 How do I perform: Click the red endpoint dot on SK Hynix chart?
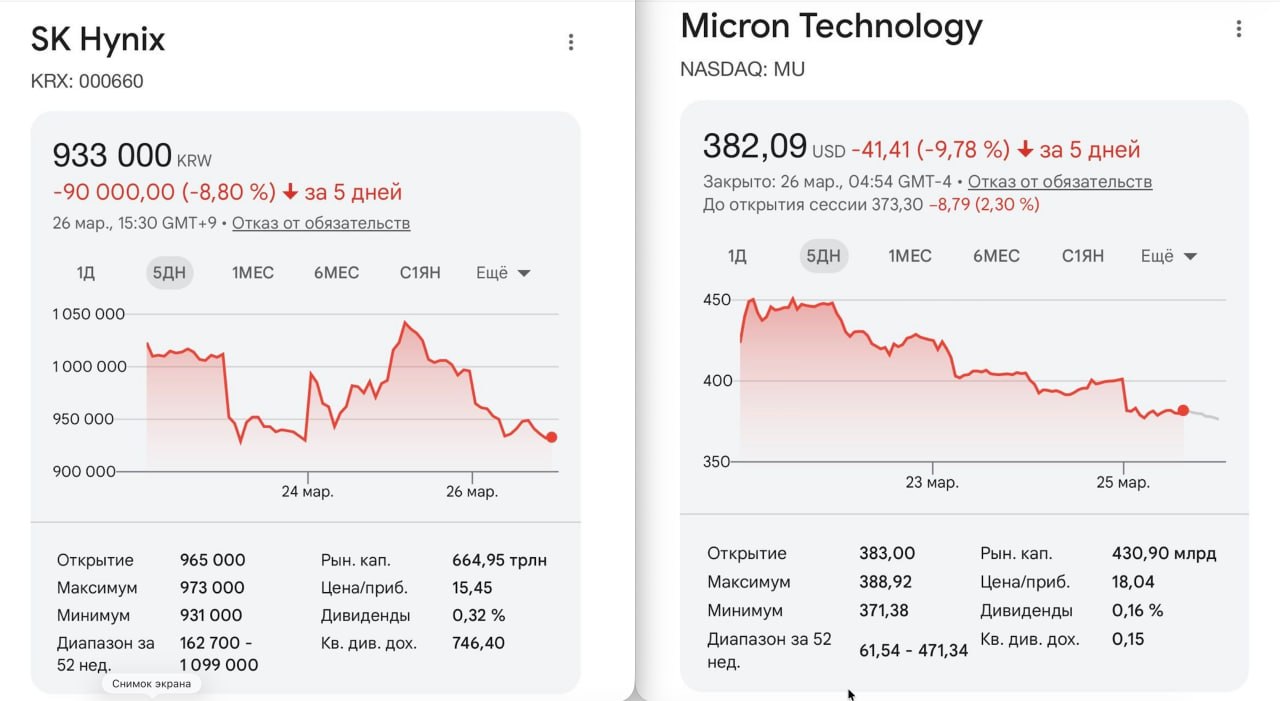point(553,436)
